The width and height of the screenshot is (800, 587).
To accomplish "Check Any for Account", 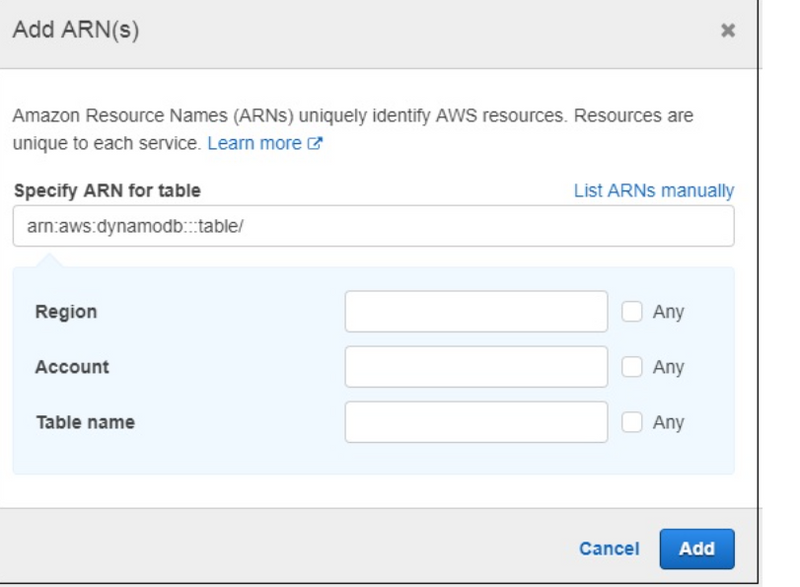I will tap(632, 367).
